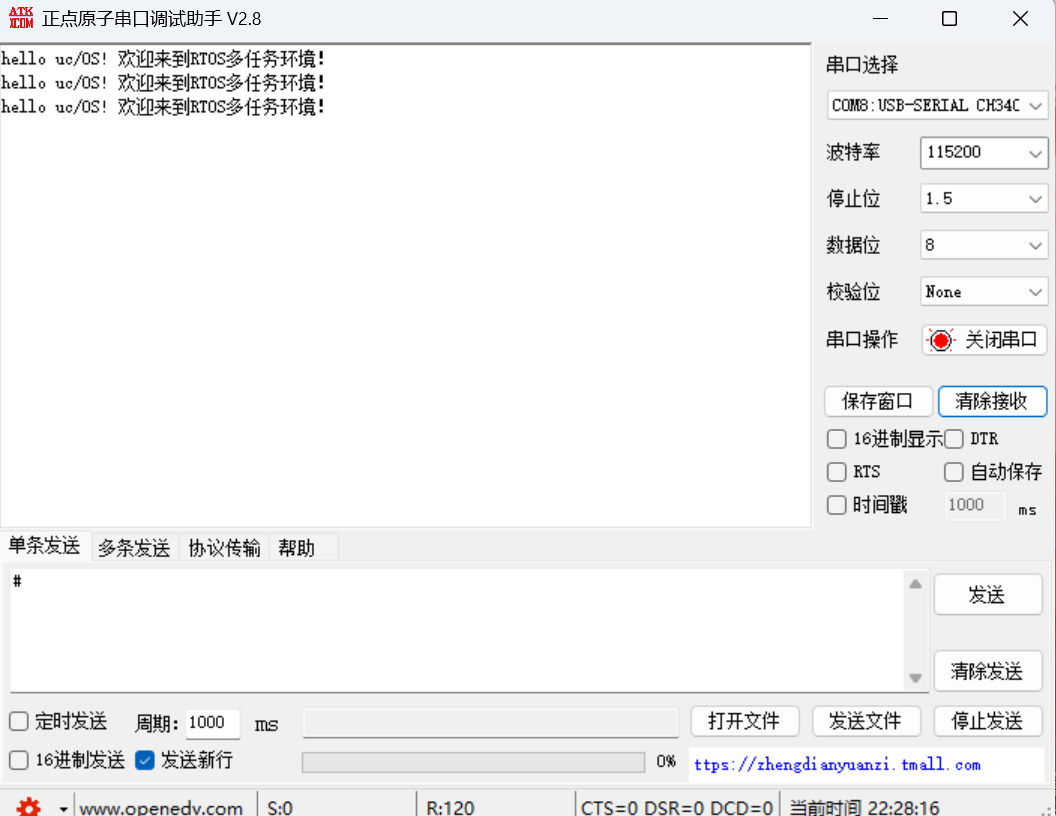Open the parity None dropdown
This screenshot has width=1056, height=816.
984,292
